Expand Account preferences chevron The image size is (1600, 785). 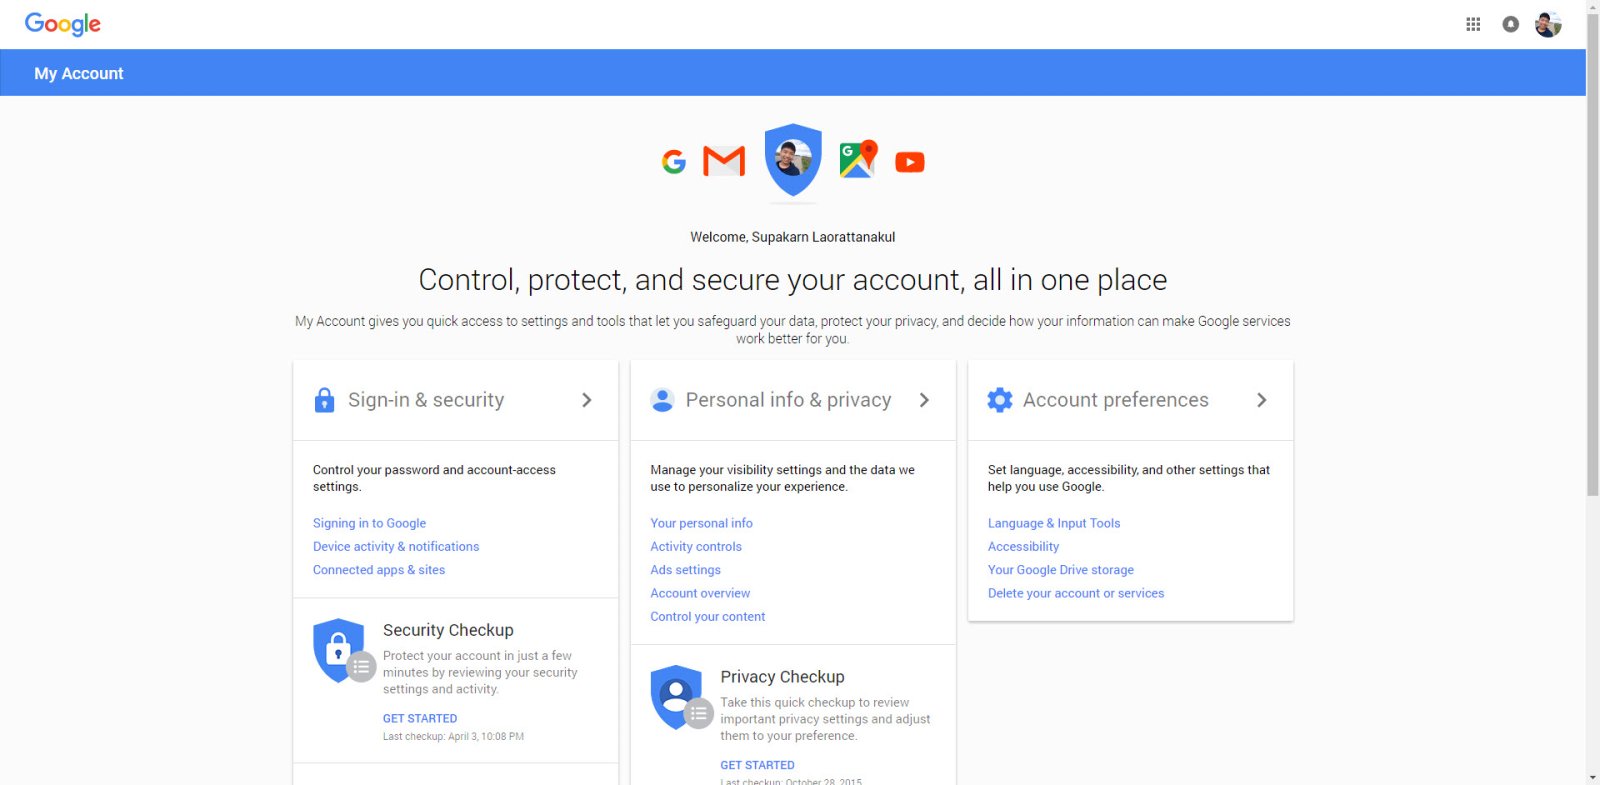(1262, 400)
